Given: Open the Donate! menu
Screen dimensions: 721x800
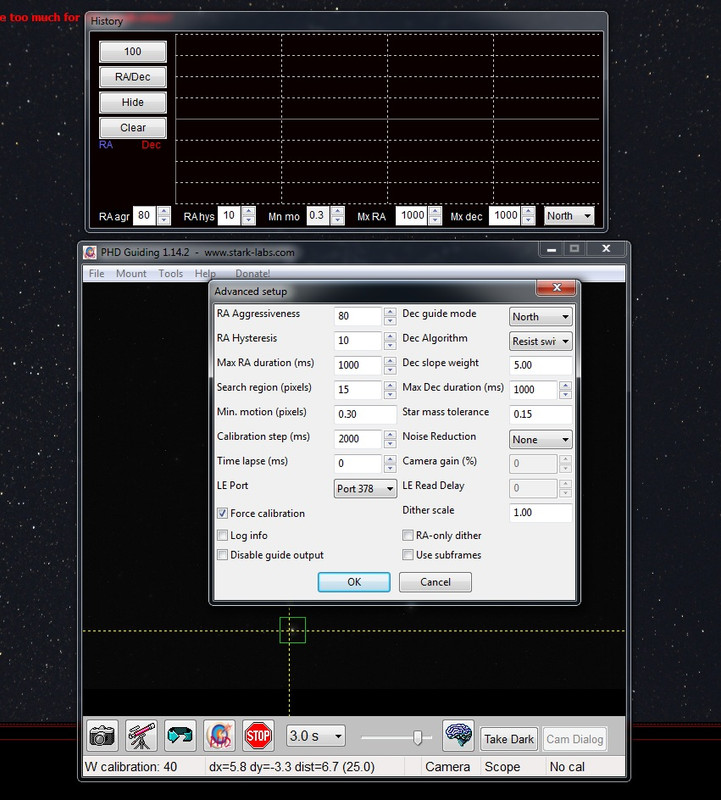Looking at the screenshot, I should tap(253, 273).
